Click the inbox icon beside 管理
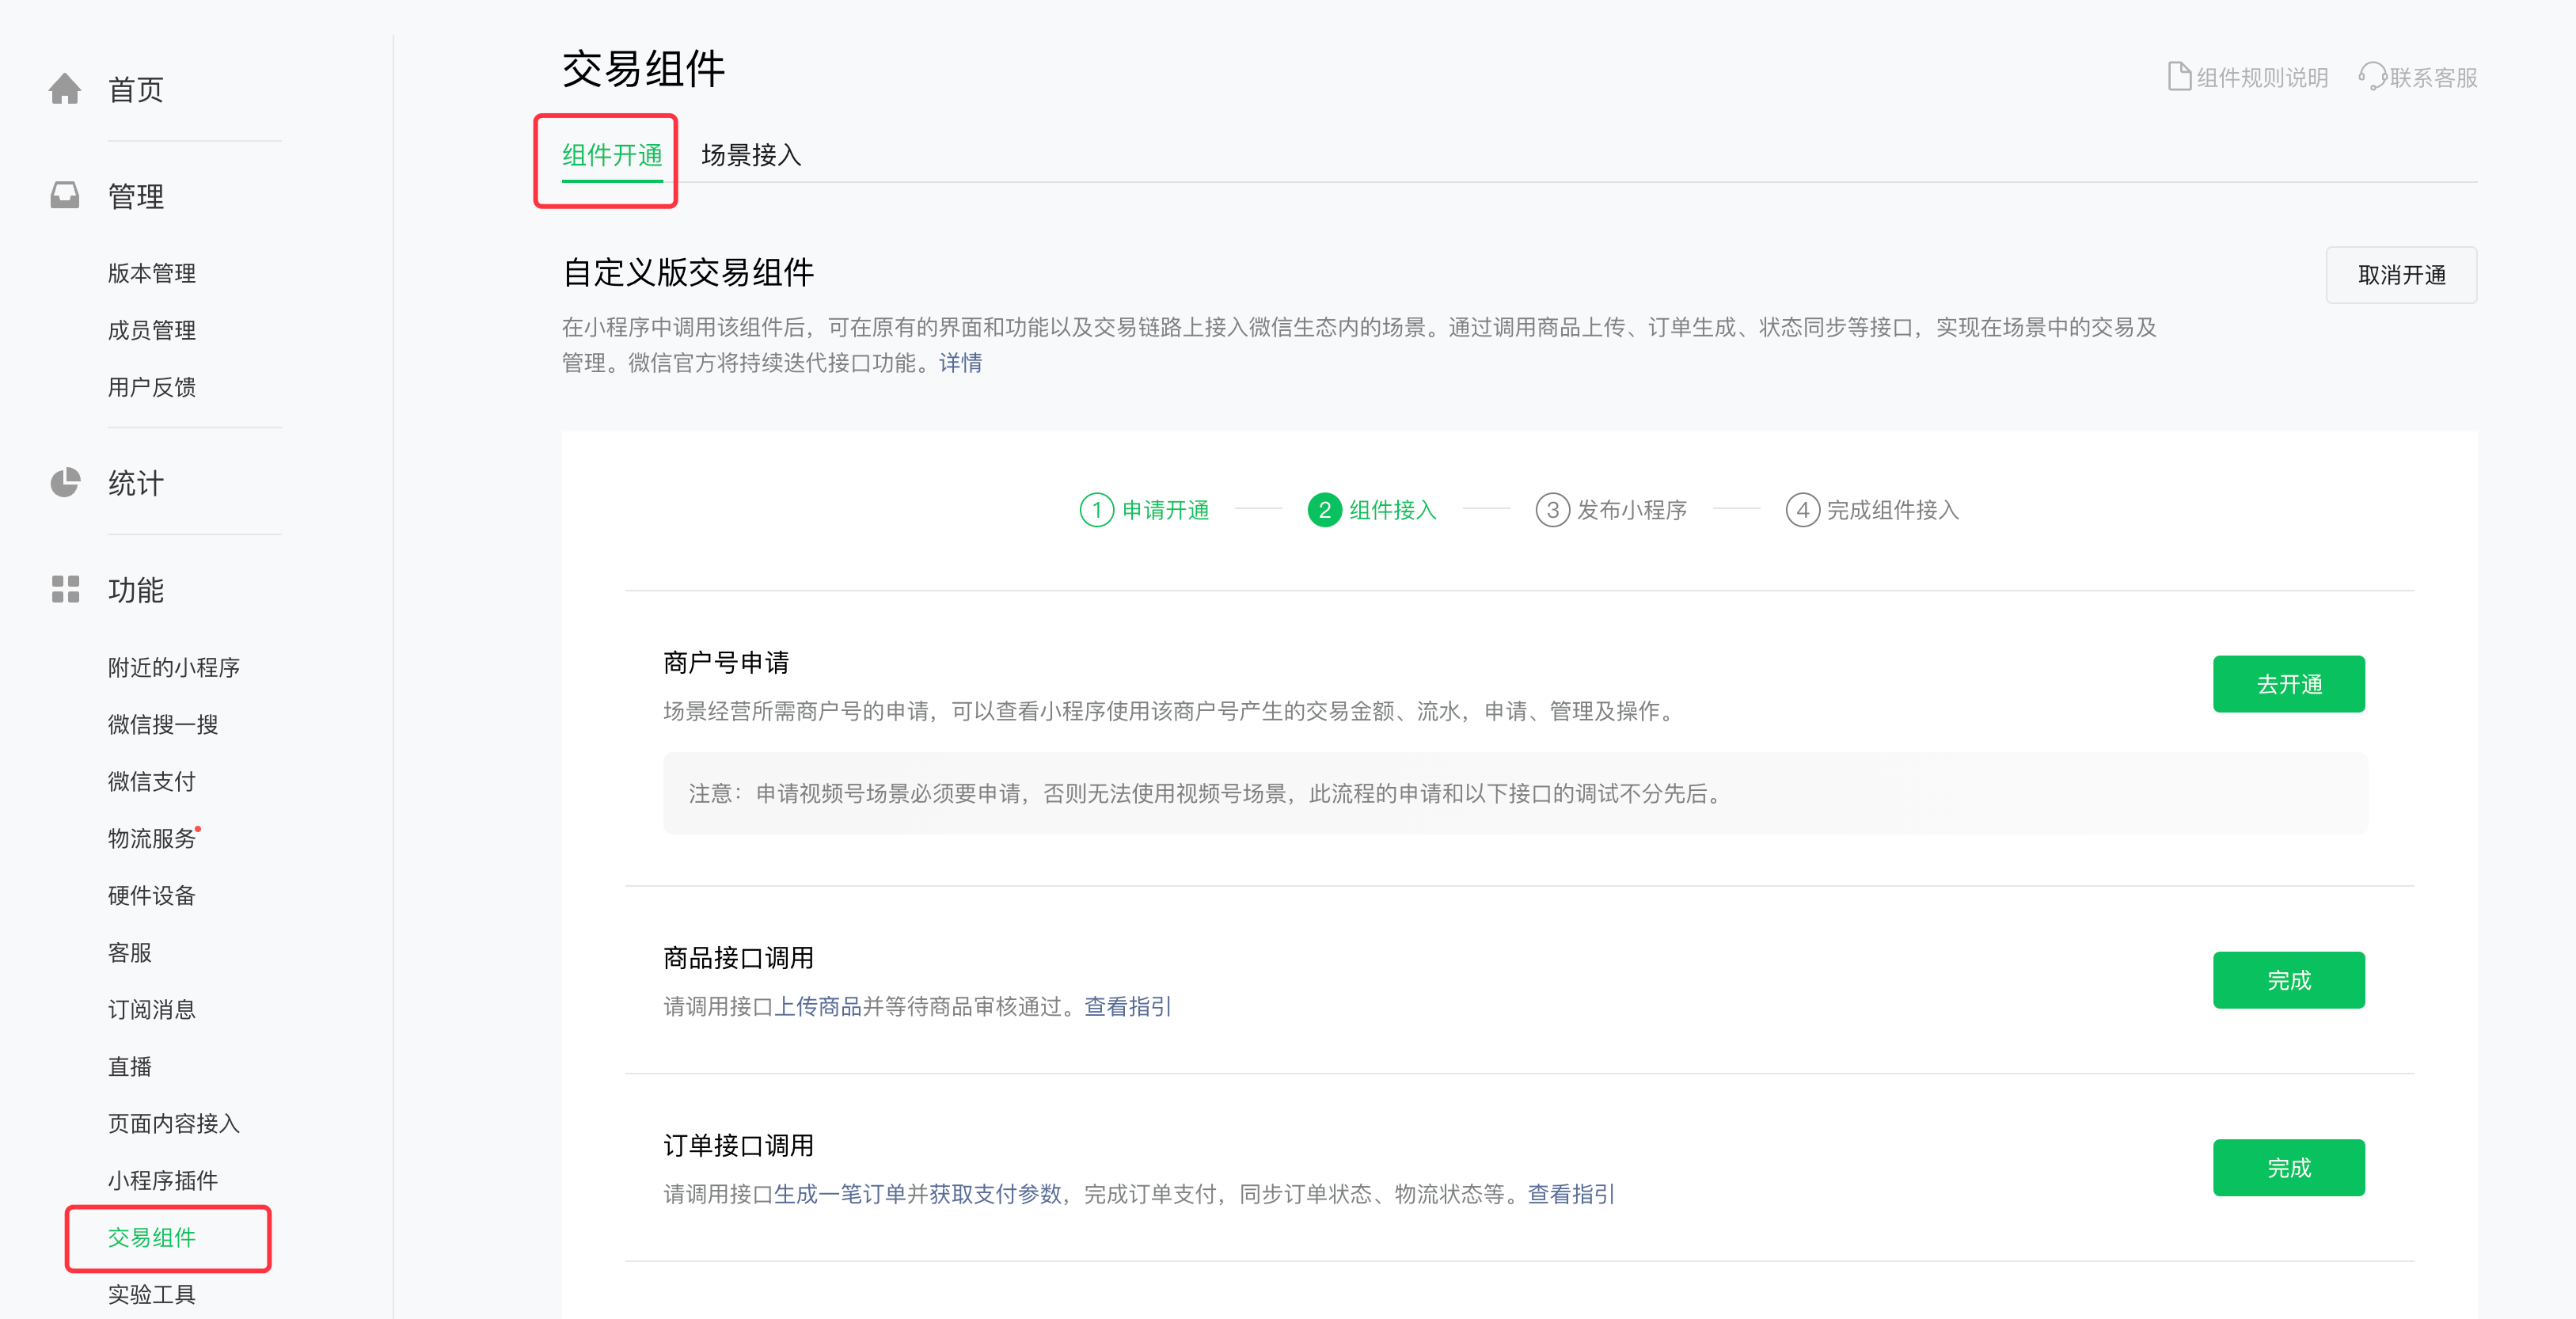Viewport: 2576px width, 1319px height. [65, 195]
